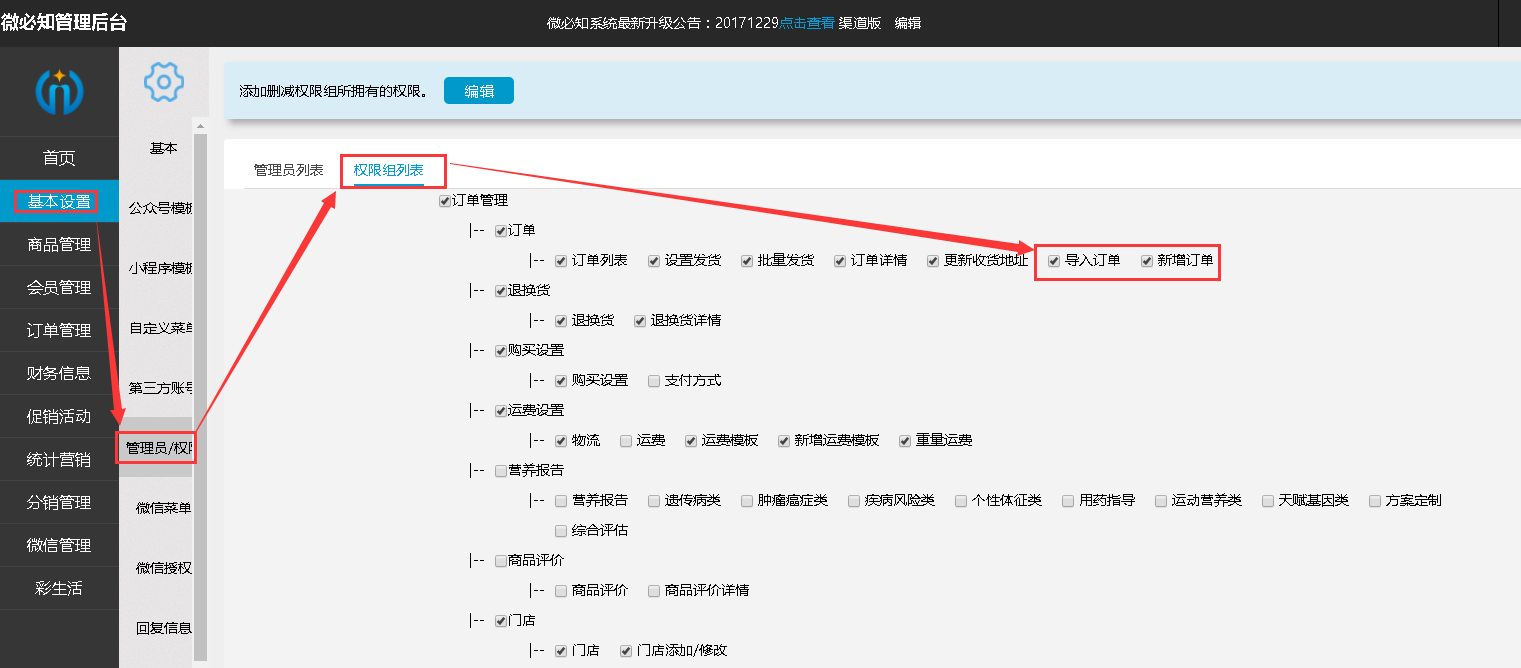
Task: Check the 运费 permission checkbox
Action: coord(626,441)
